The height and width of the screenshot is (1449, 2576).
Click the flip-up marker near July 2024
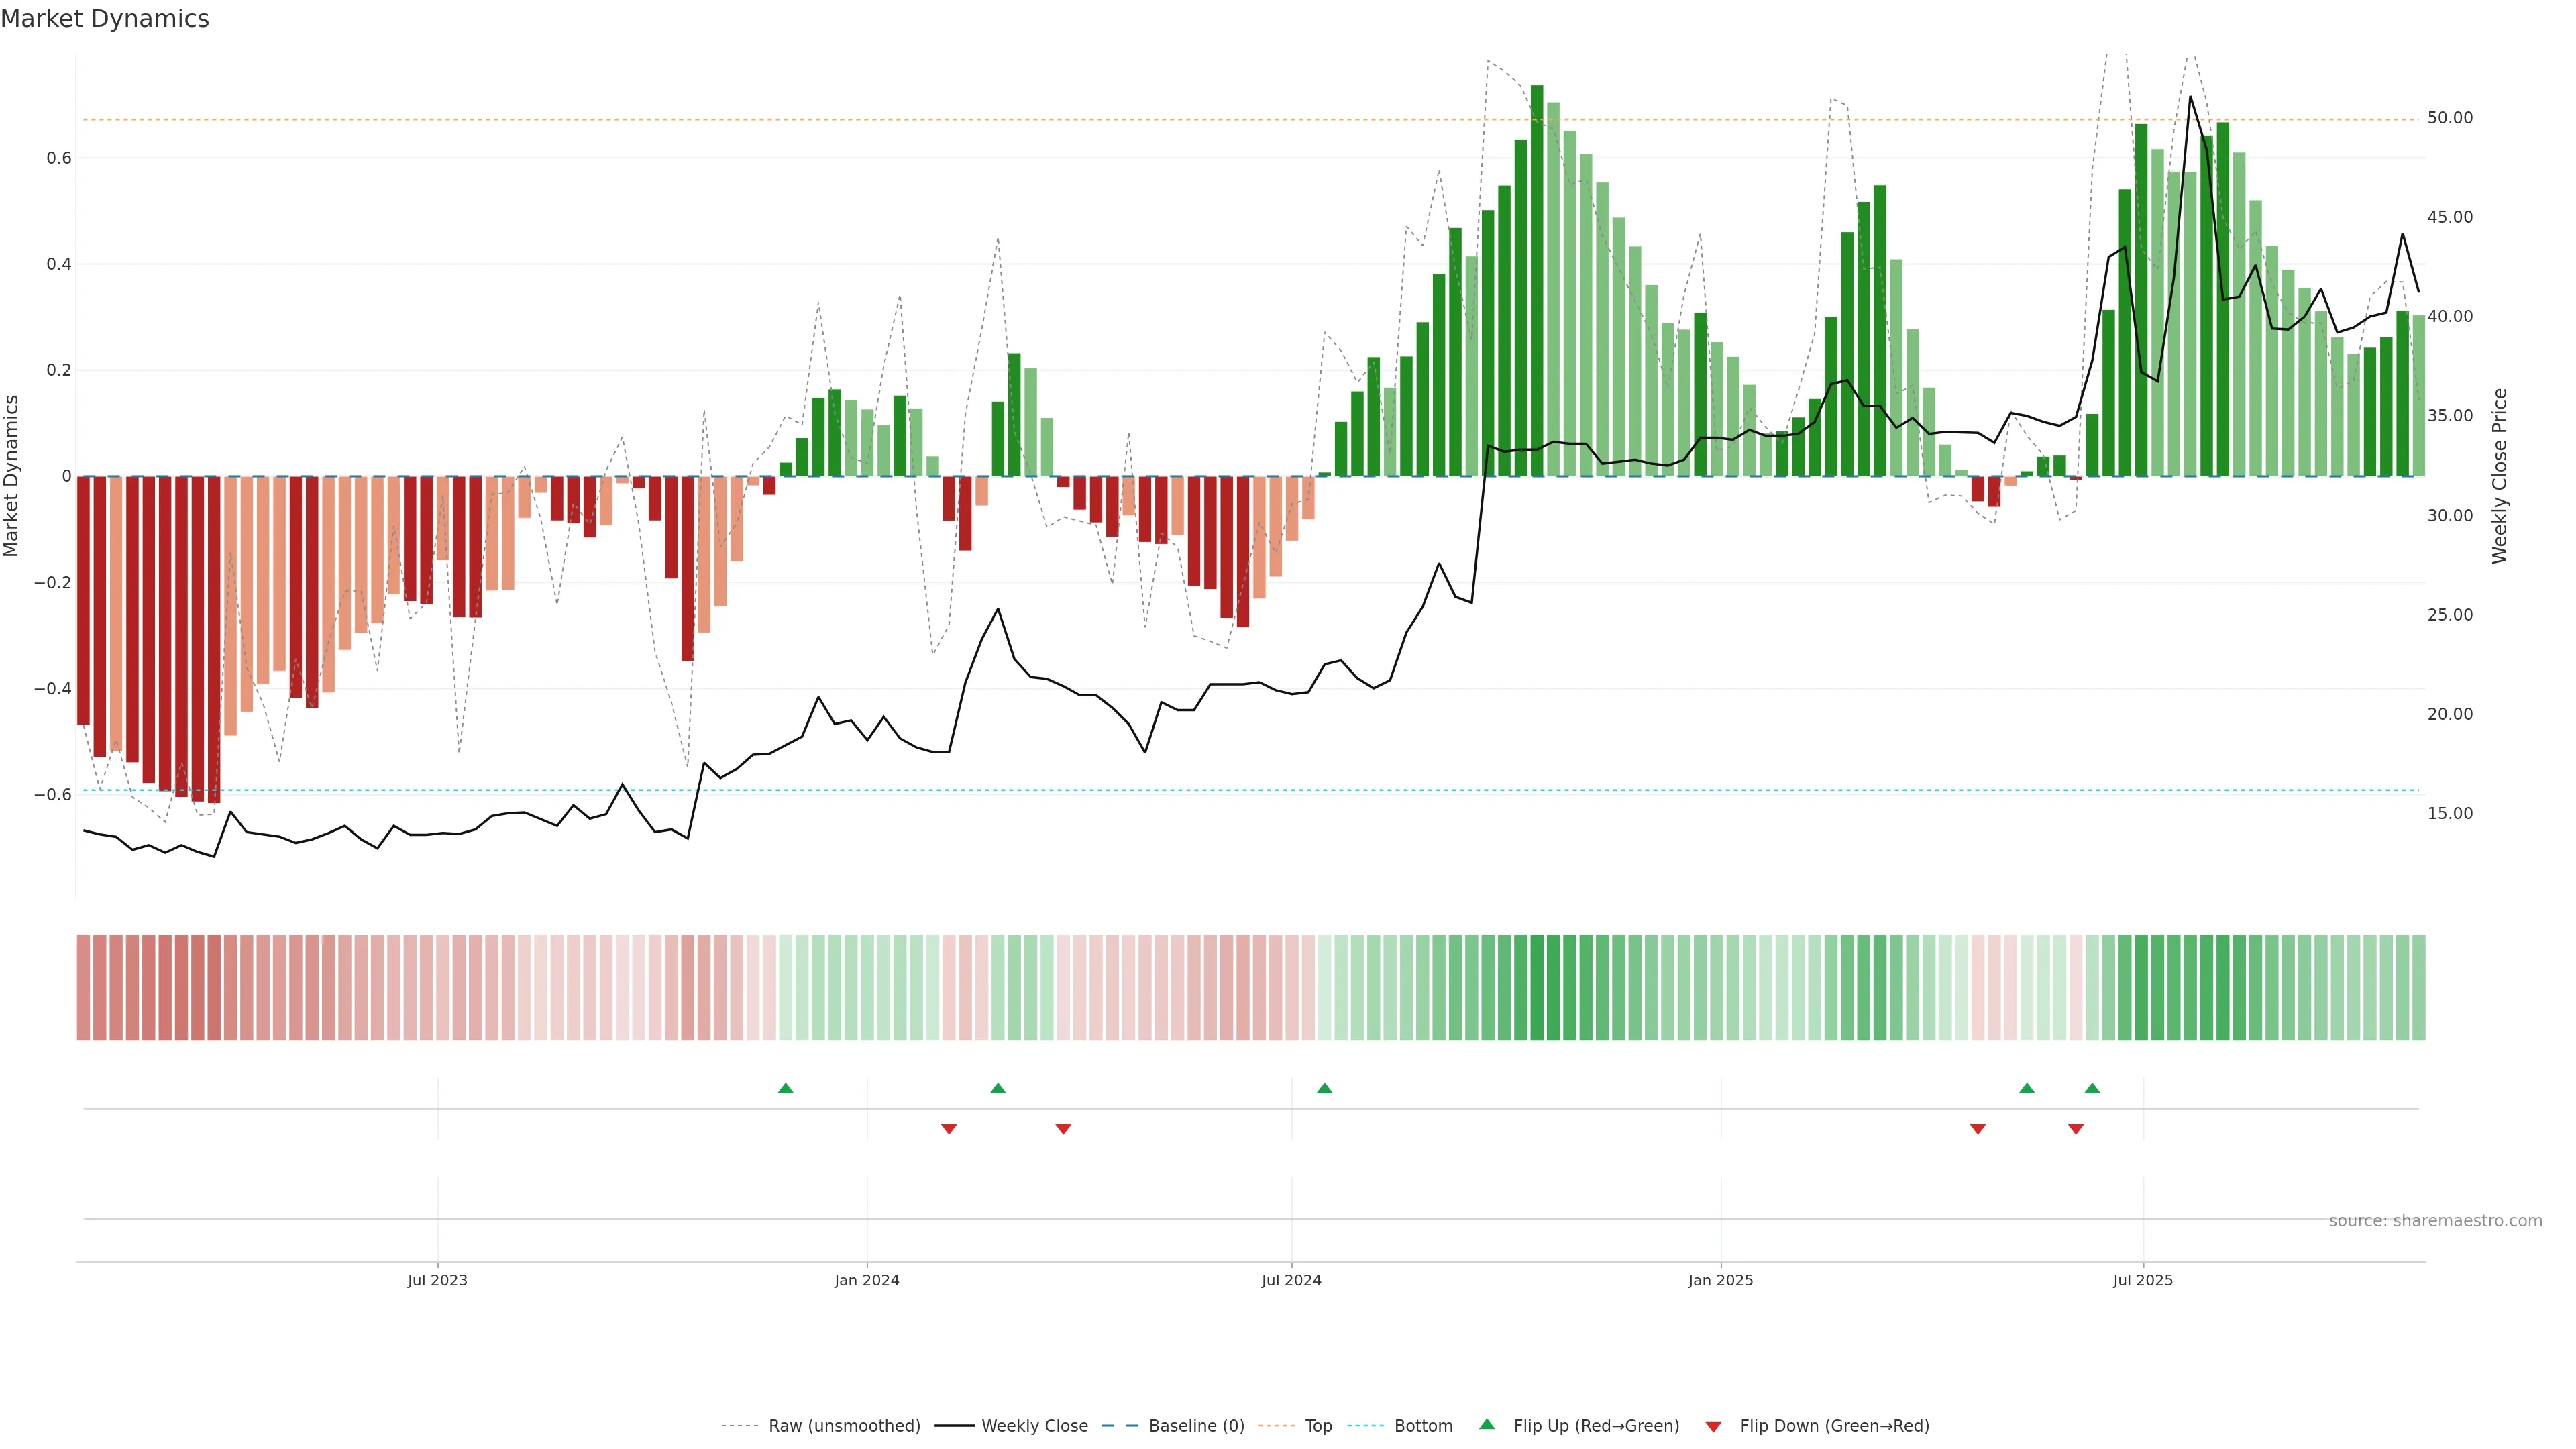pyautogui.click(x=1324, y=1088)
